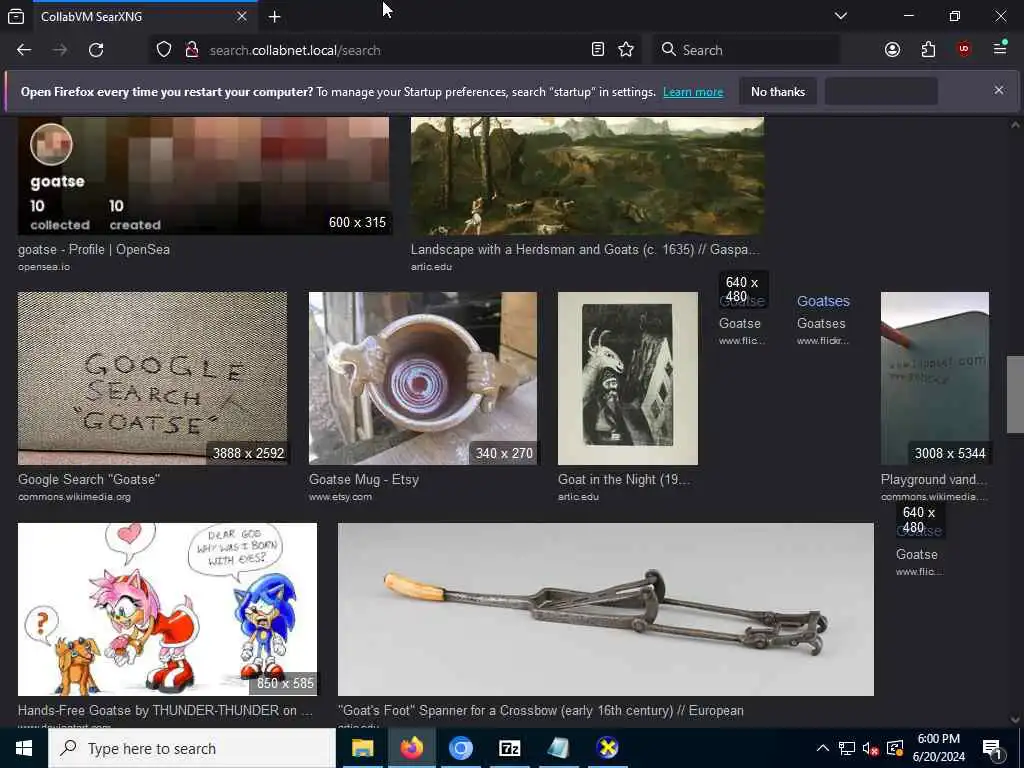Close the startup notification bar
The image size is (1024, 768).
click(999, 90)
